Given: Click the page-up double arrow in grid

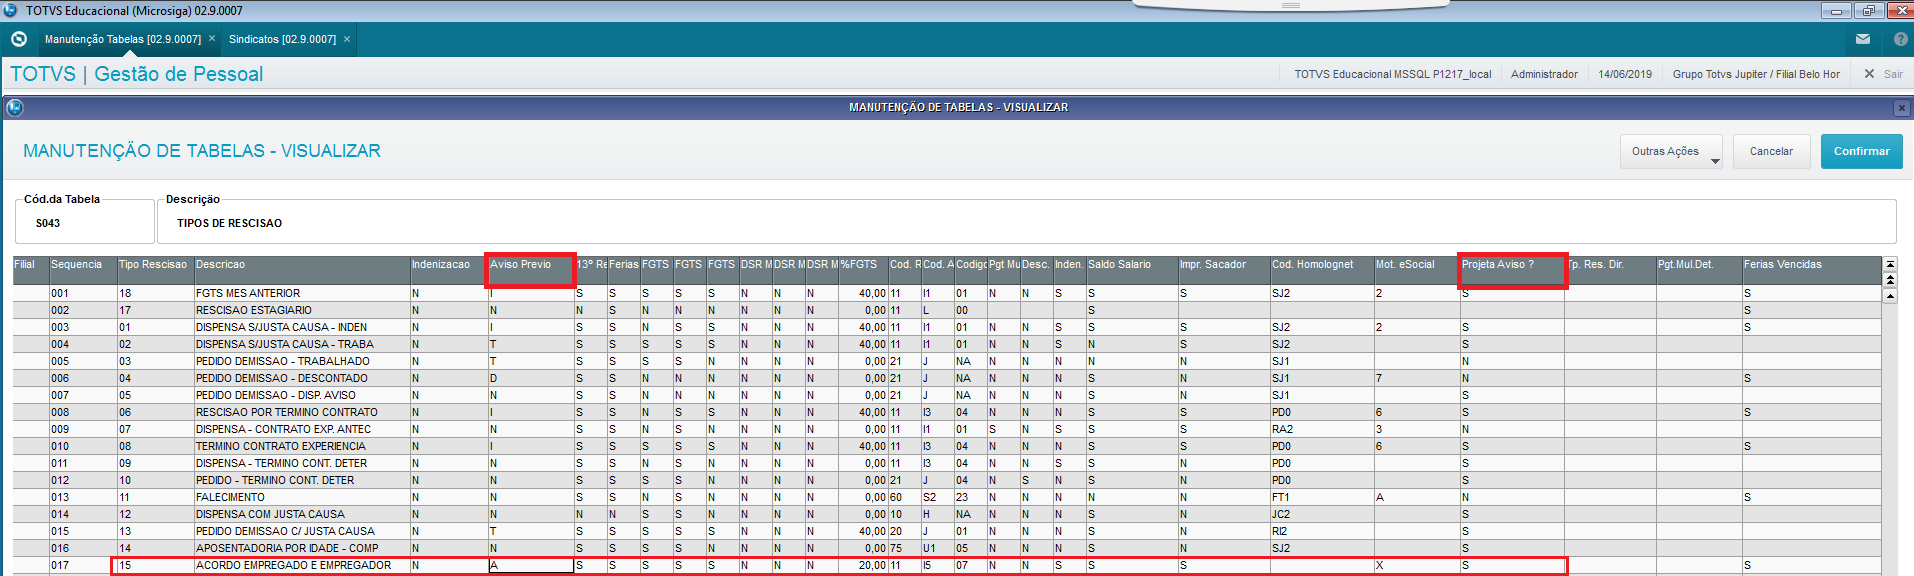Looking at the screenshot, I should [x=1890, y=279].
